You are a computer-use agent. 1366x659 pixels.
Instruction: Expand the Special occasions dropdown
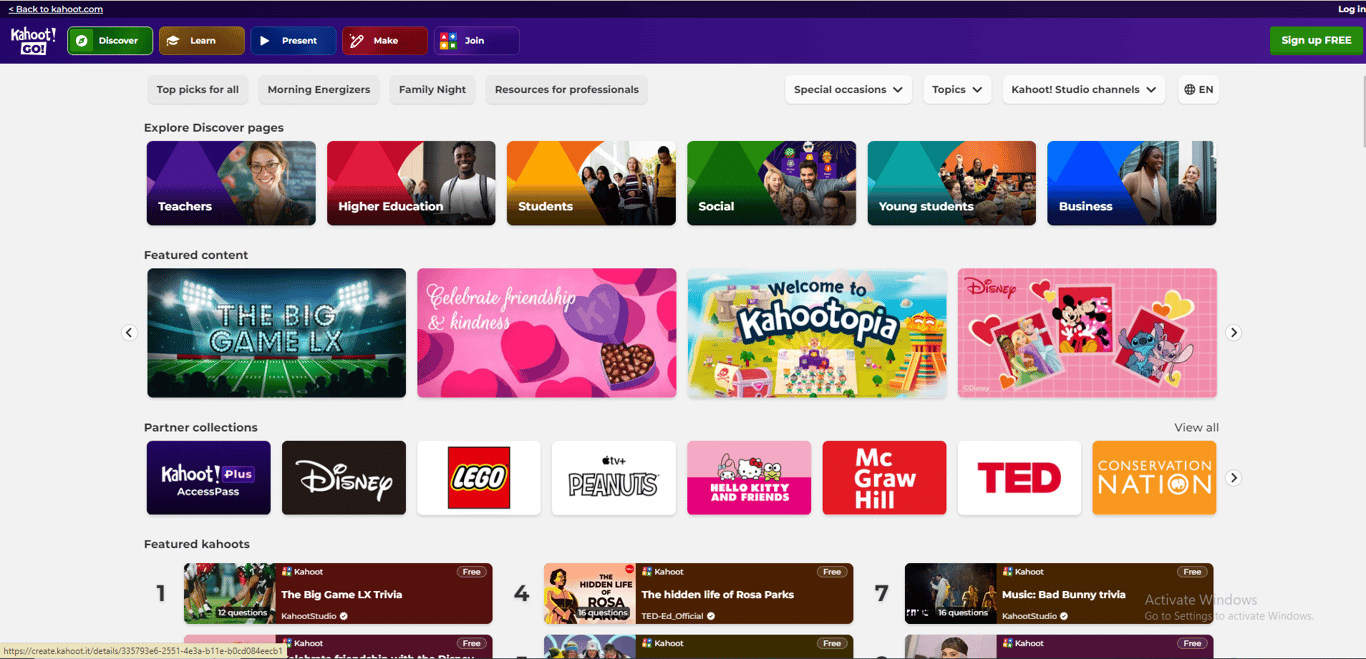848,90
